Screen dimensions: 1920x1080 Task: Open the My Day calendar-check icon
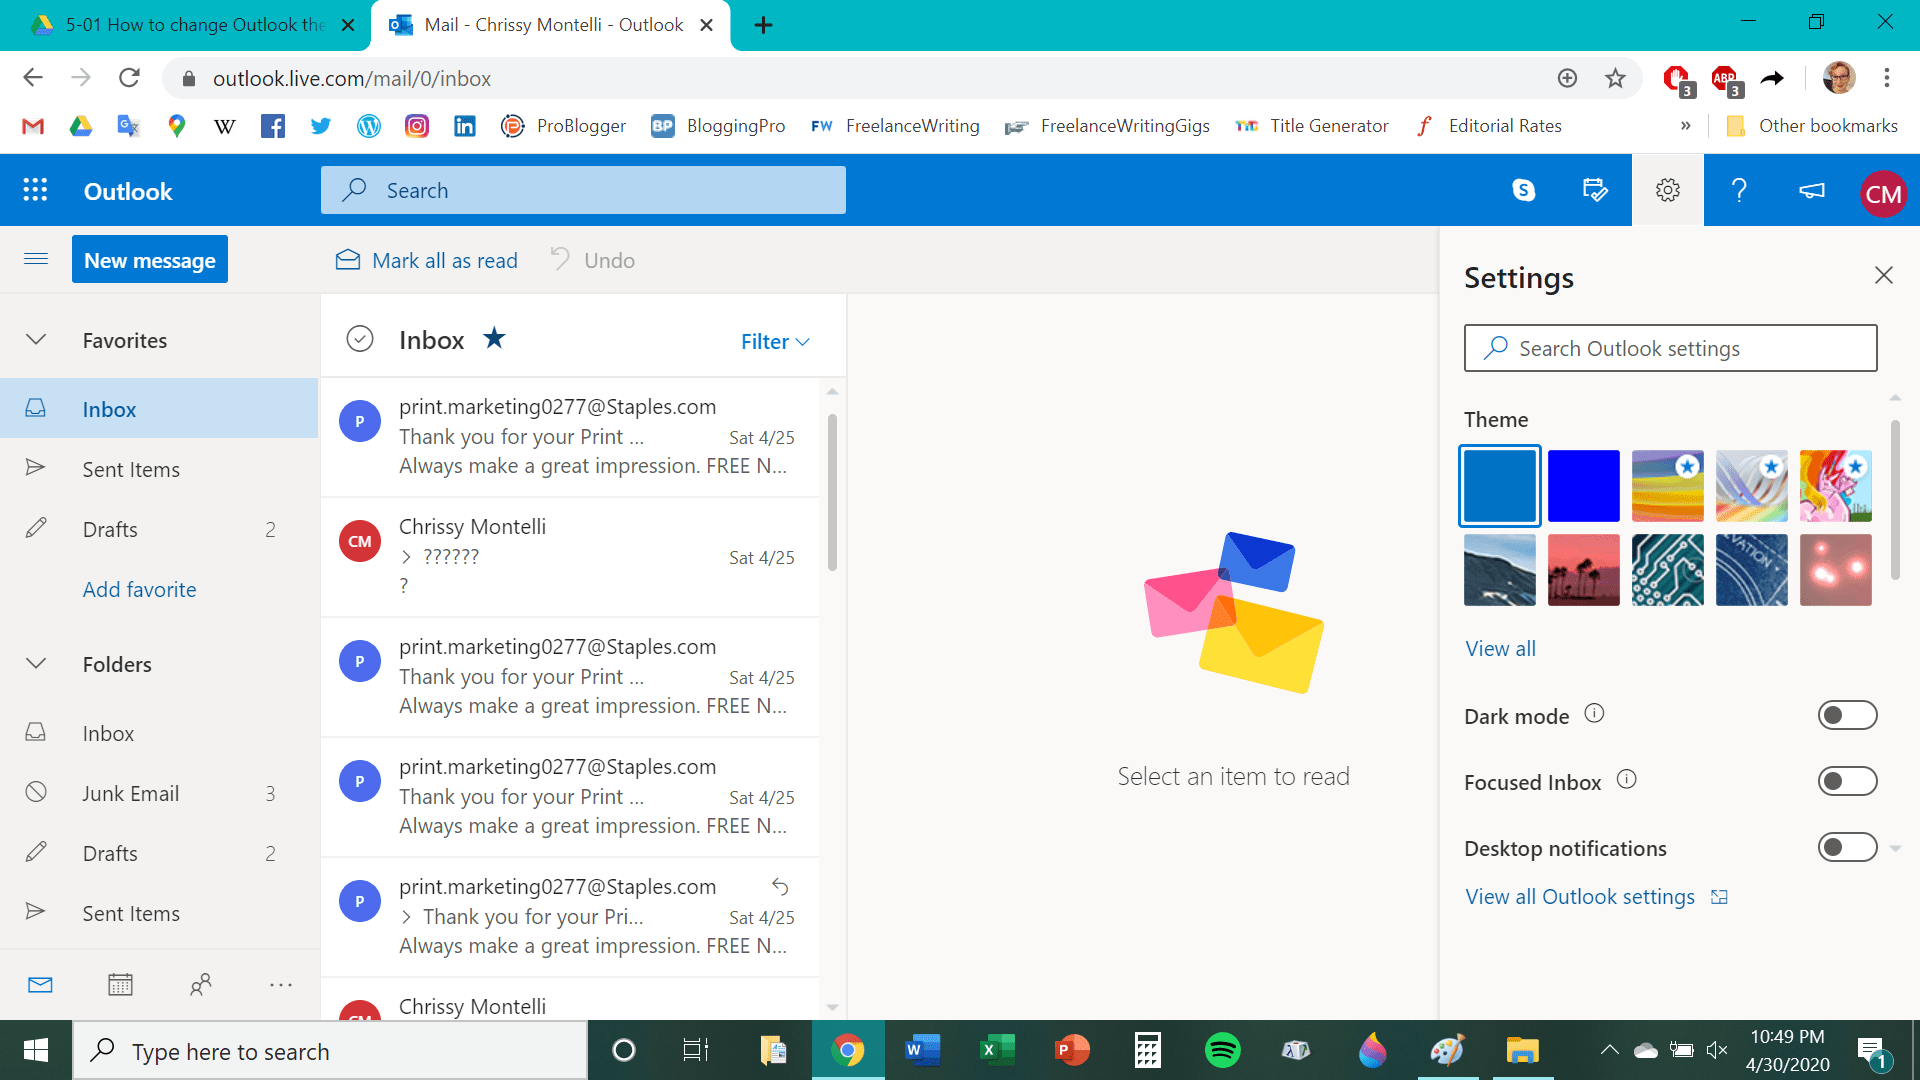pos(1595,190)
